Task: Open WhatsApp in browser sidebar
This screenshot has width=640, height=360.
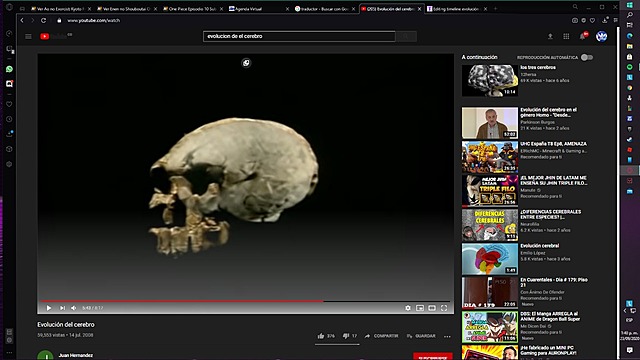Action: (x=9, y=69)
